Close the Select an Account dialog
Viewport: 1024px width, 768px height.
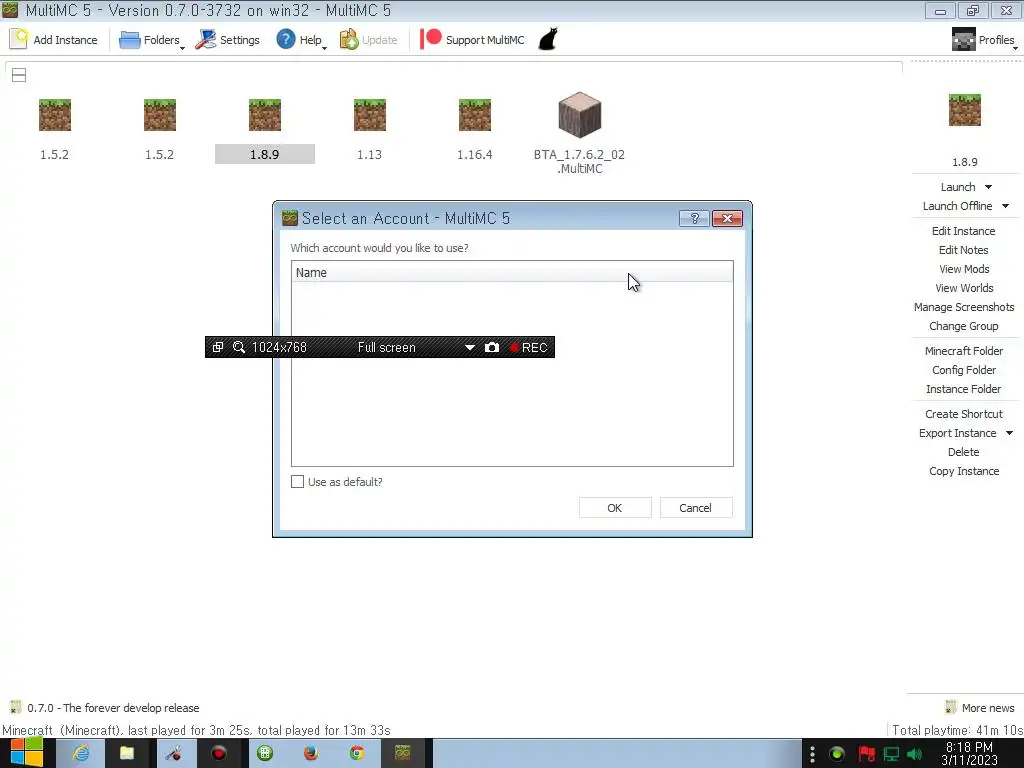[727, 218]
